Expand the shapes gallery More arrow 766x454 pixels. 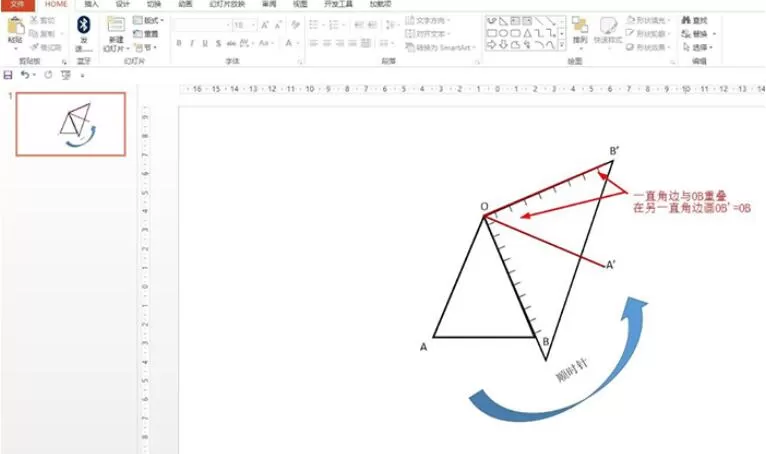562,45
